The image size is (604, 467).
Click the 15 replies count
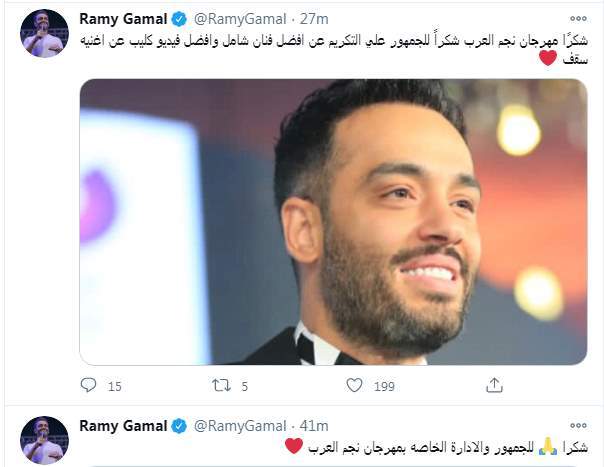pos(114,386)
